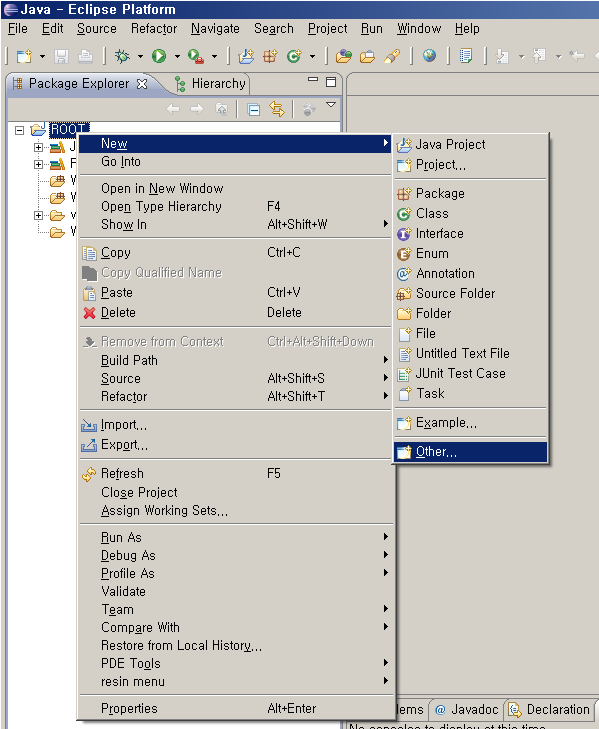Open the File menu
This screenshot has width=599, height=729.
pyautogui.click(x=18, y=29)
